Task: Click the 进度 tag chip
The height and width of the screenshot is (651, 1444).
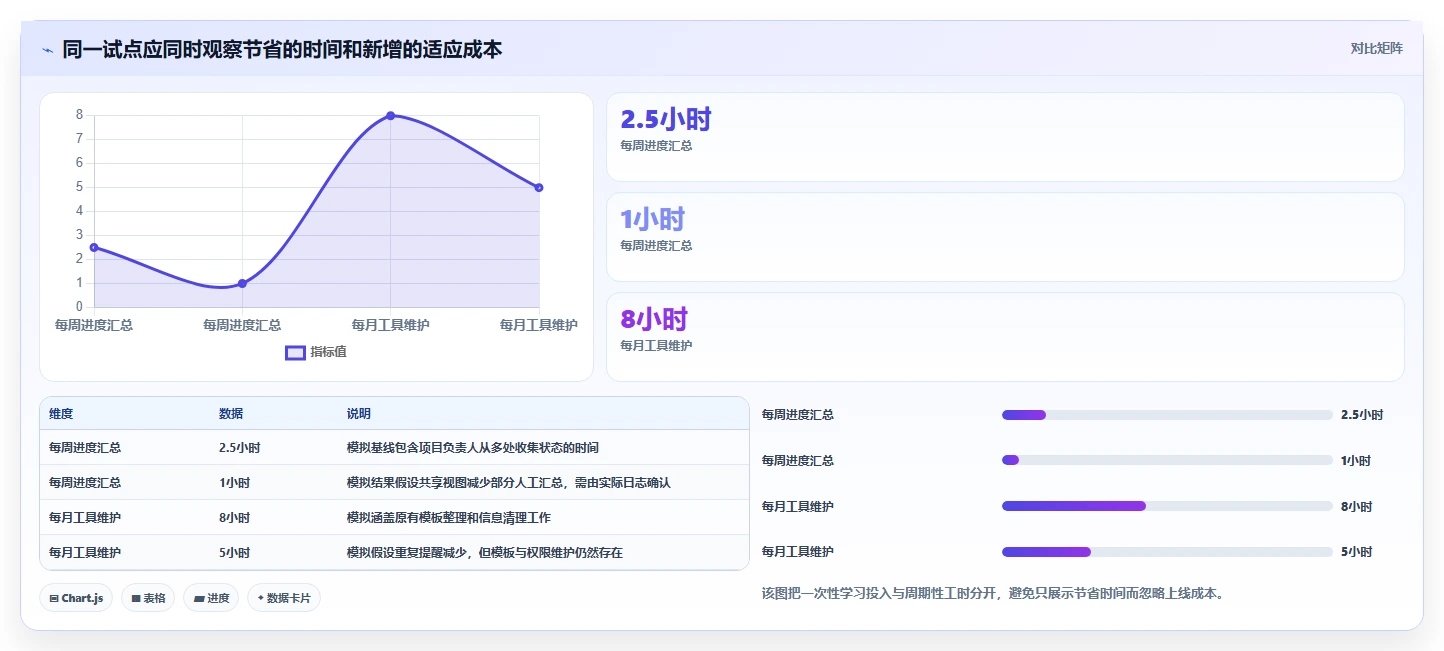Action: 211,598
